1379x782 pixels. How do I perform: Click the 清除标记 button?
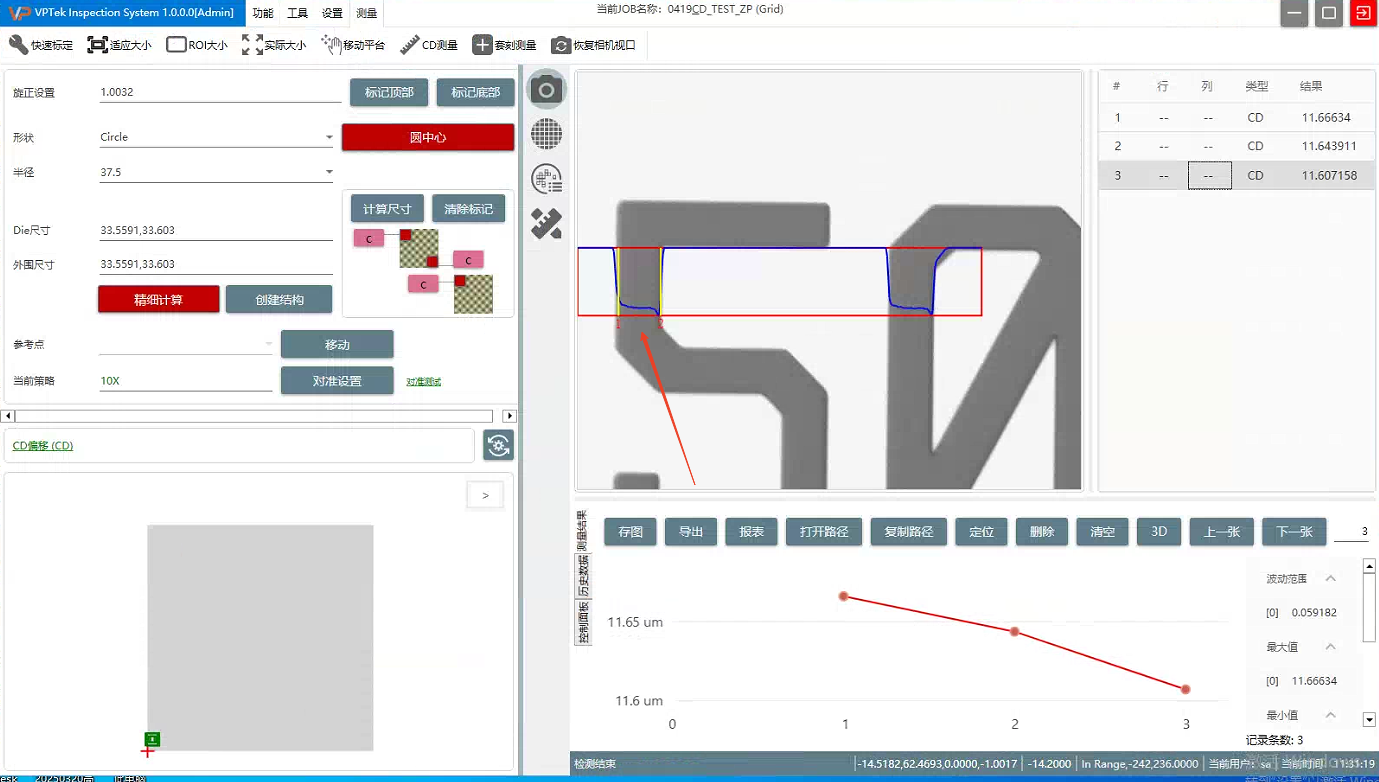click(x=469, y=209)
